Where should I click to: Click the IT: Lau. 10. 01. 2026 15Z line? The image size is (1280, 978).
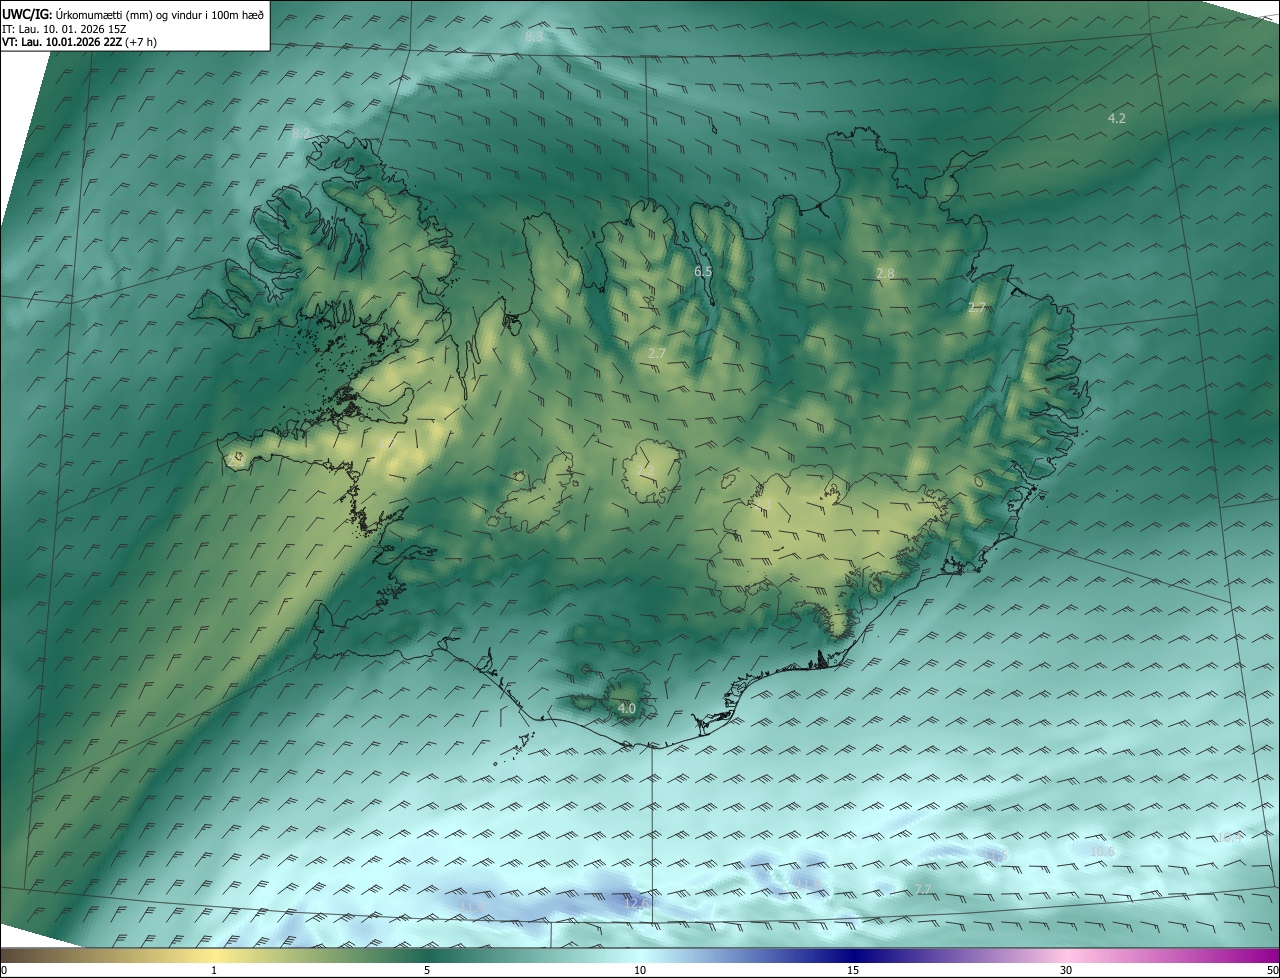(x=64, y=29)
